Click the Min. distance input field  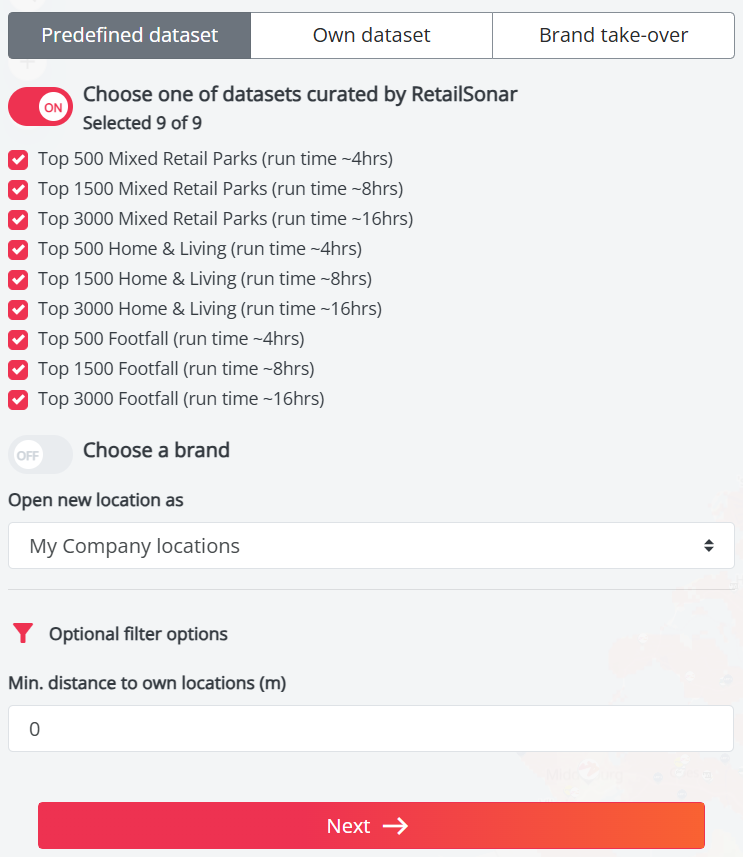(371, 729)
